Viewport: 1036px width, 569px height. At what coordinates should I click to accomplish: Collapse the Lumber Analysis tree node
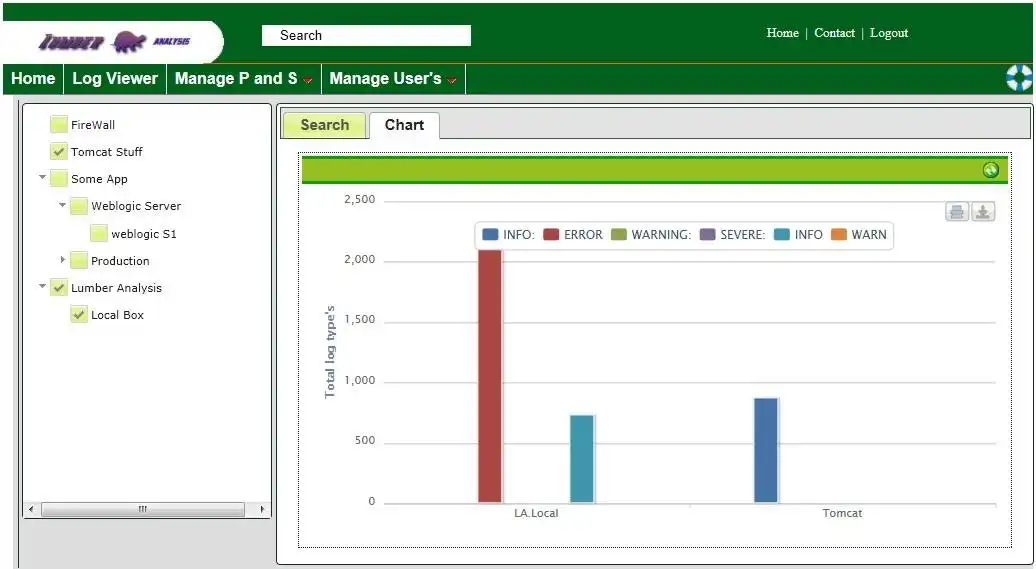(42, 286)
